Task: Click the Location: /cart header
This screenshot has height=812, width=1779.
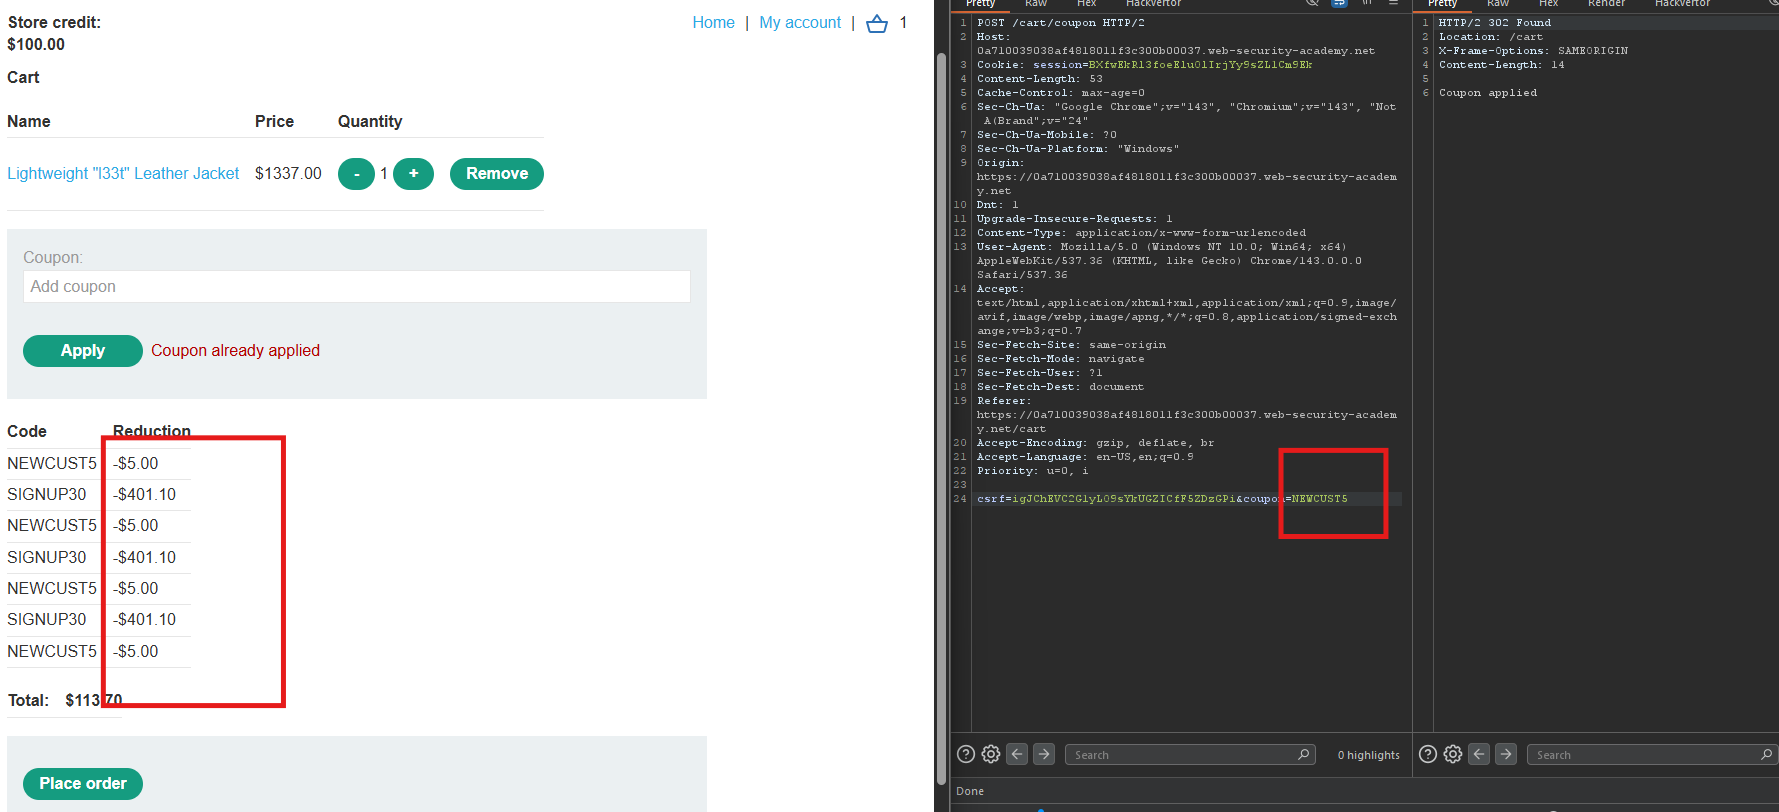Action: [1491, 37]
